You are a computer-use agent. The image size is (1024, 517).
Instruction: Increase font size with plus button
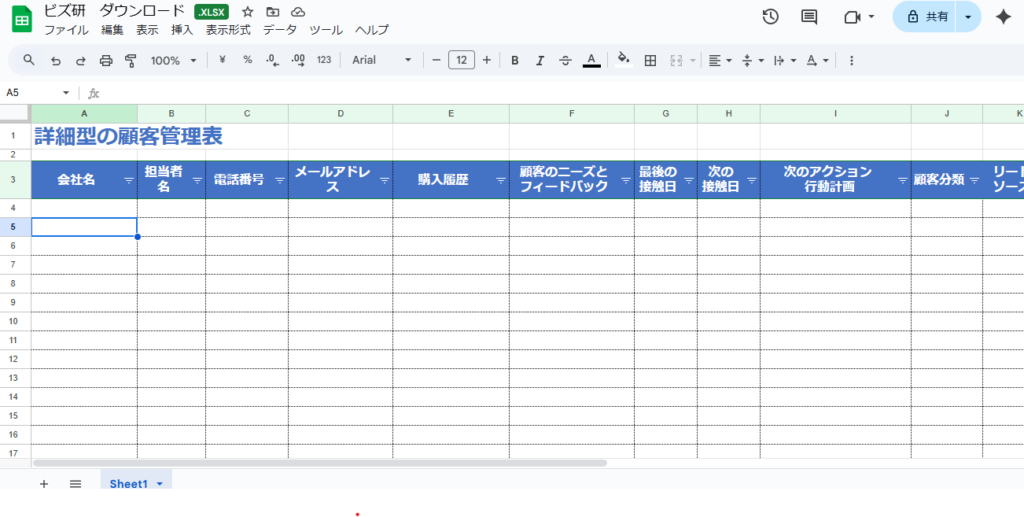click(487, 60)
